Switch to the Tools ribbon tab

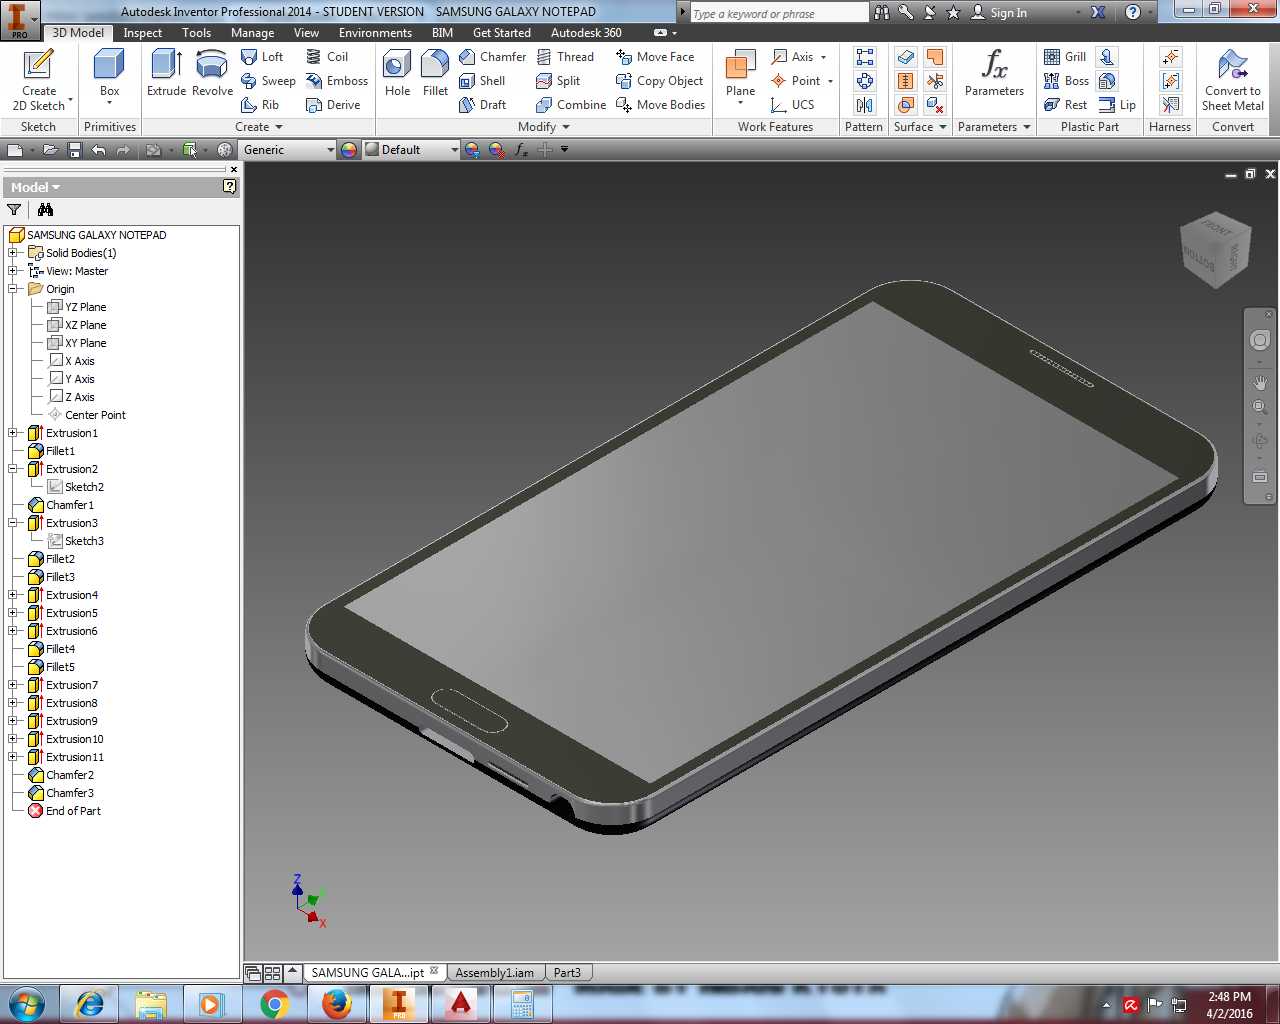point(196,33)
